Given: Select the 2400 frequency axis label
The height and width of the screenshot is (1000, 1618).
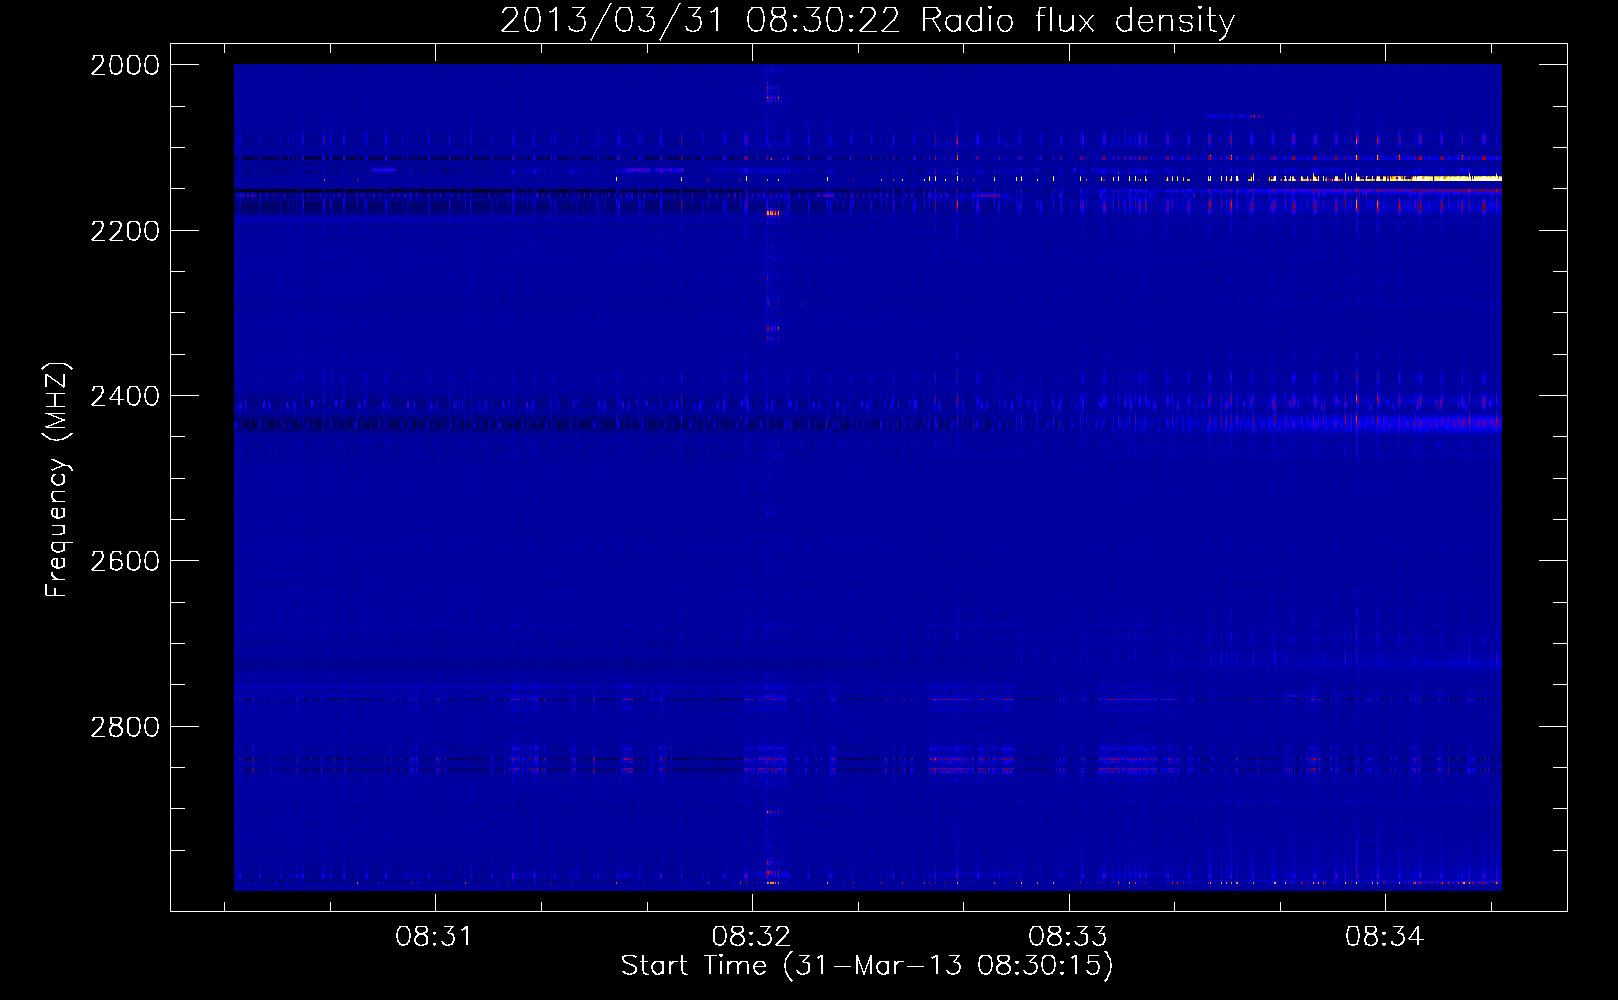Looking at the screenshot, I should coord(125,396).
